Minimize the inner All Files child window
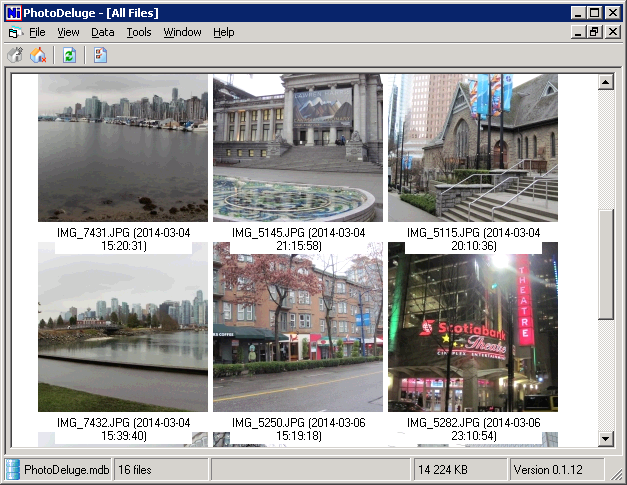The image size is (627, 485). point(578,32)
